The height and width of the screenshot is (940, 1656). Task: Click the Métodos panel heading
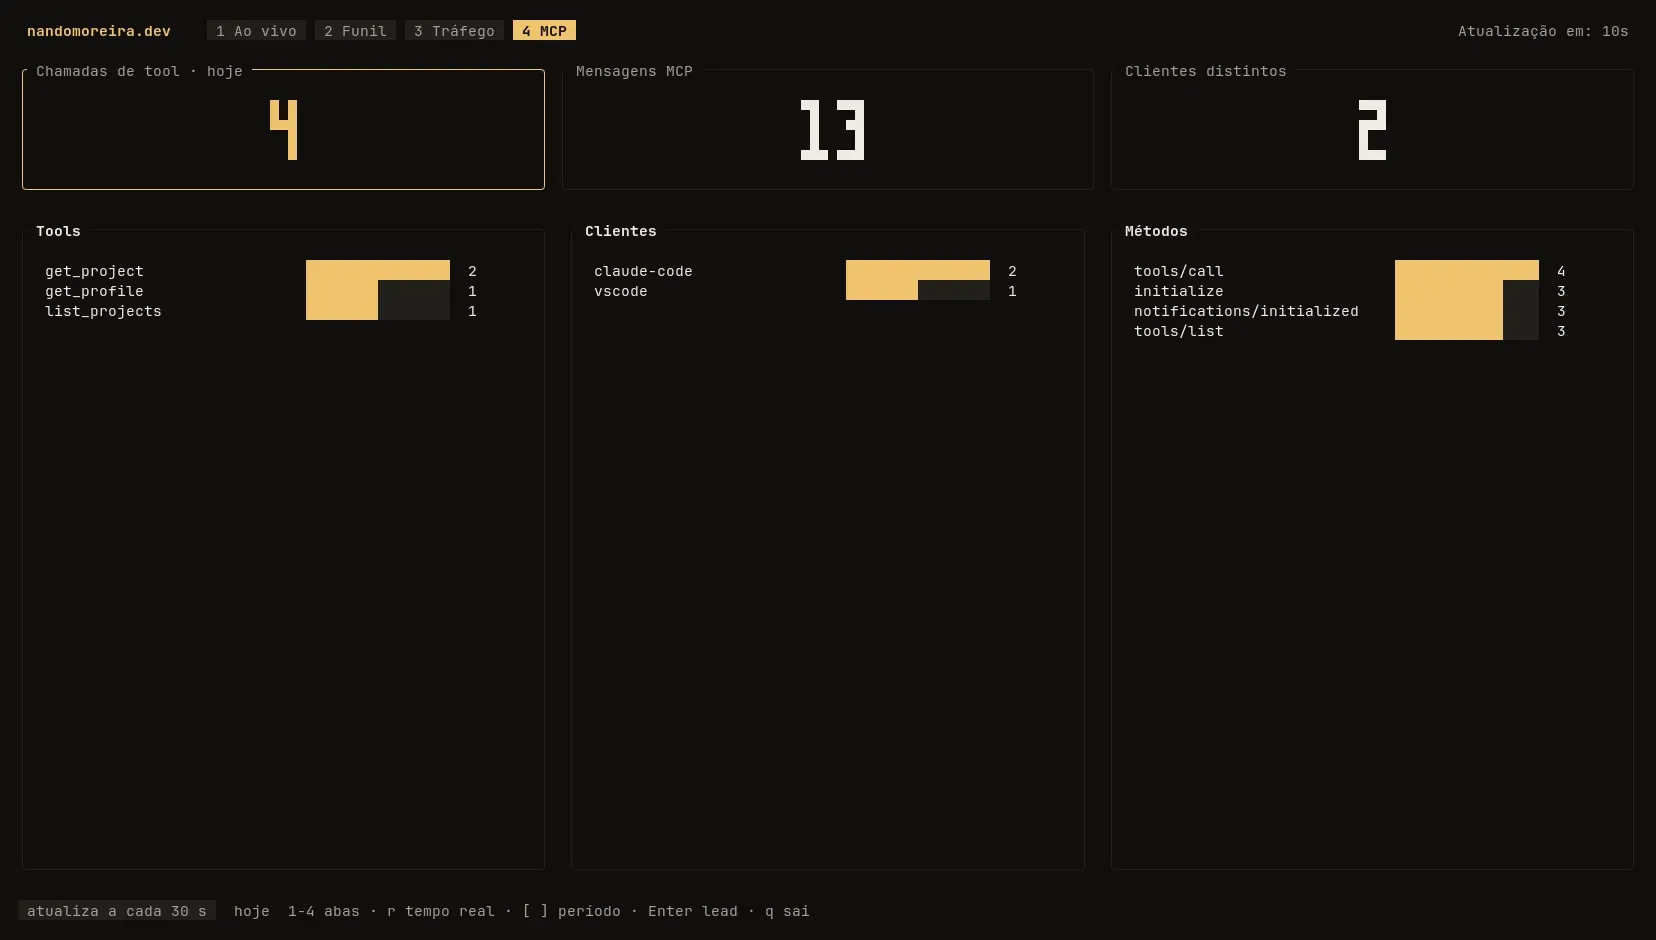click(1156, 231)
